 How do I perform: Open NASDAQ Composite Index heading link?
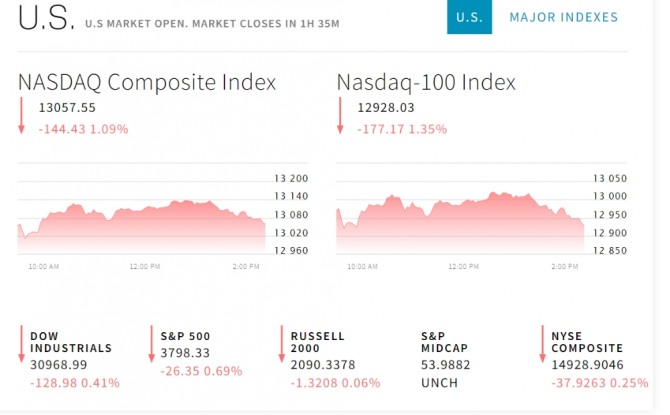[147, 82]
